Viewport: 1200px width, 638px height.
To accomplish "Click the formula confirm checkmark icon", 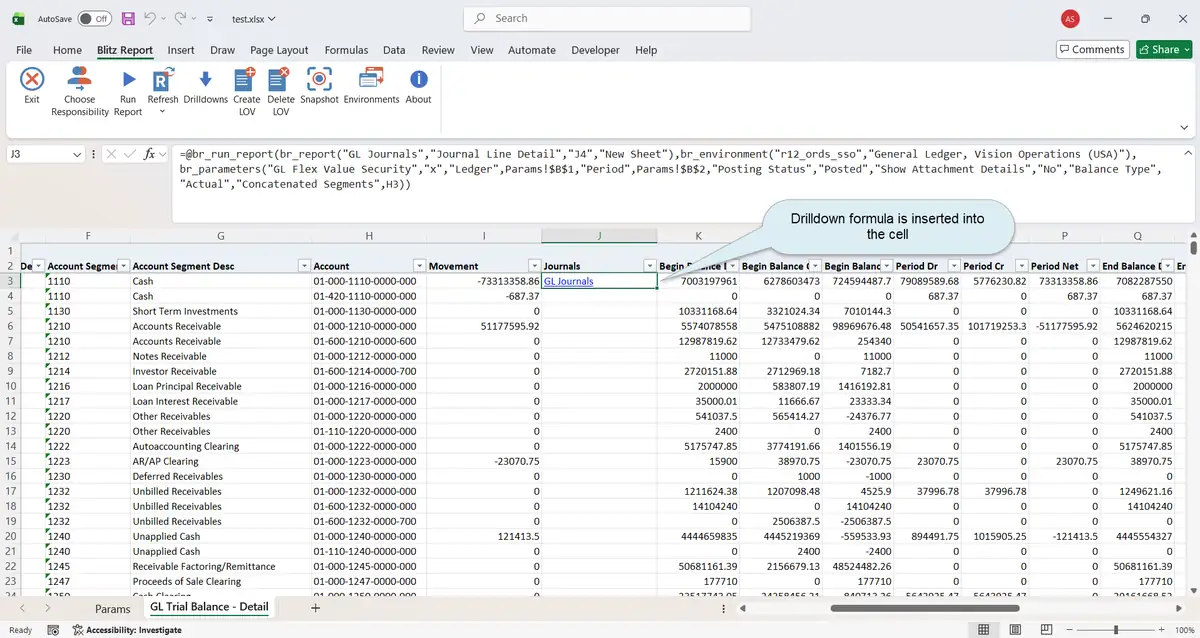I will click(x=130, y=154).
